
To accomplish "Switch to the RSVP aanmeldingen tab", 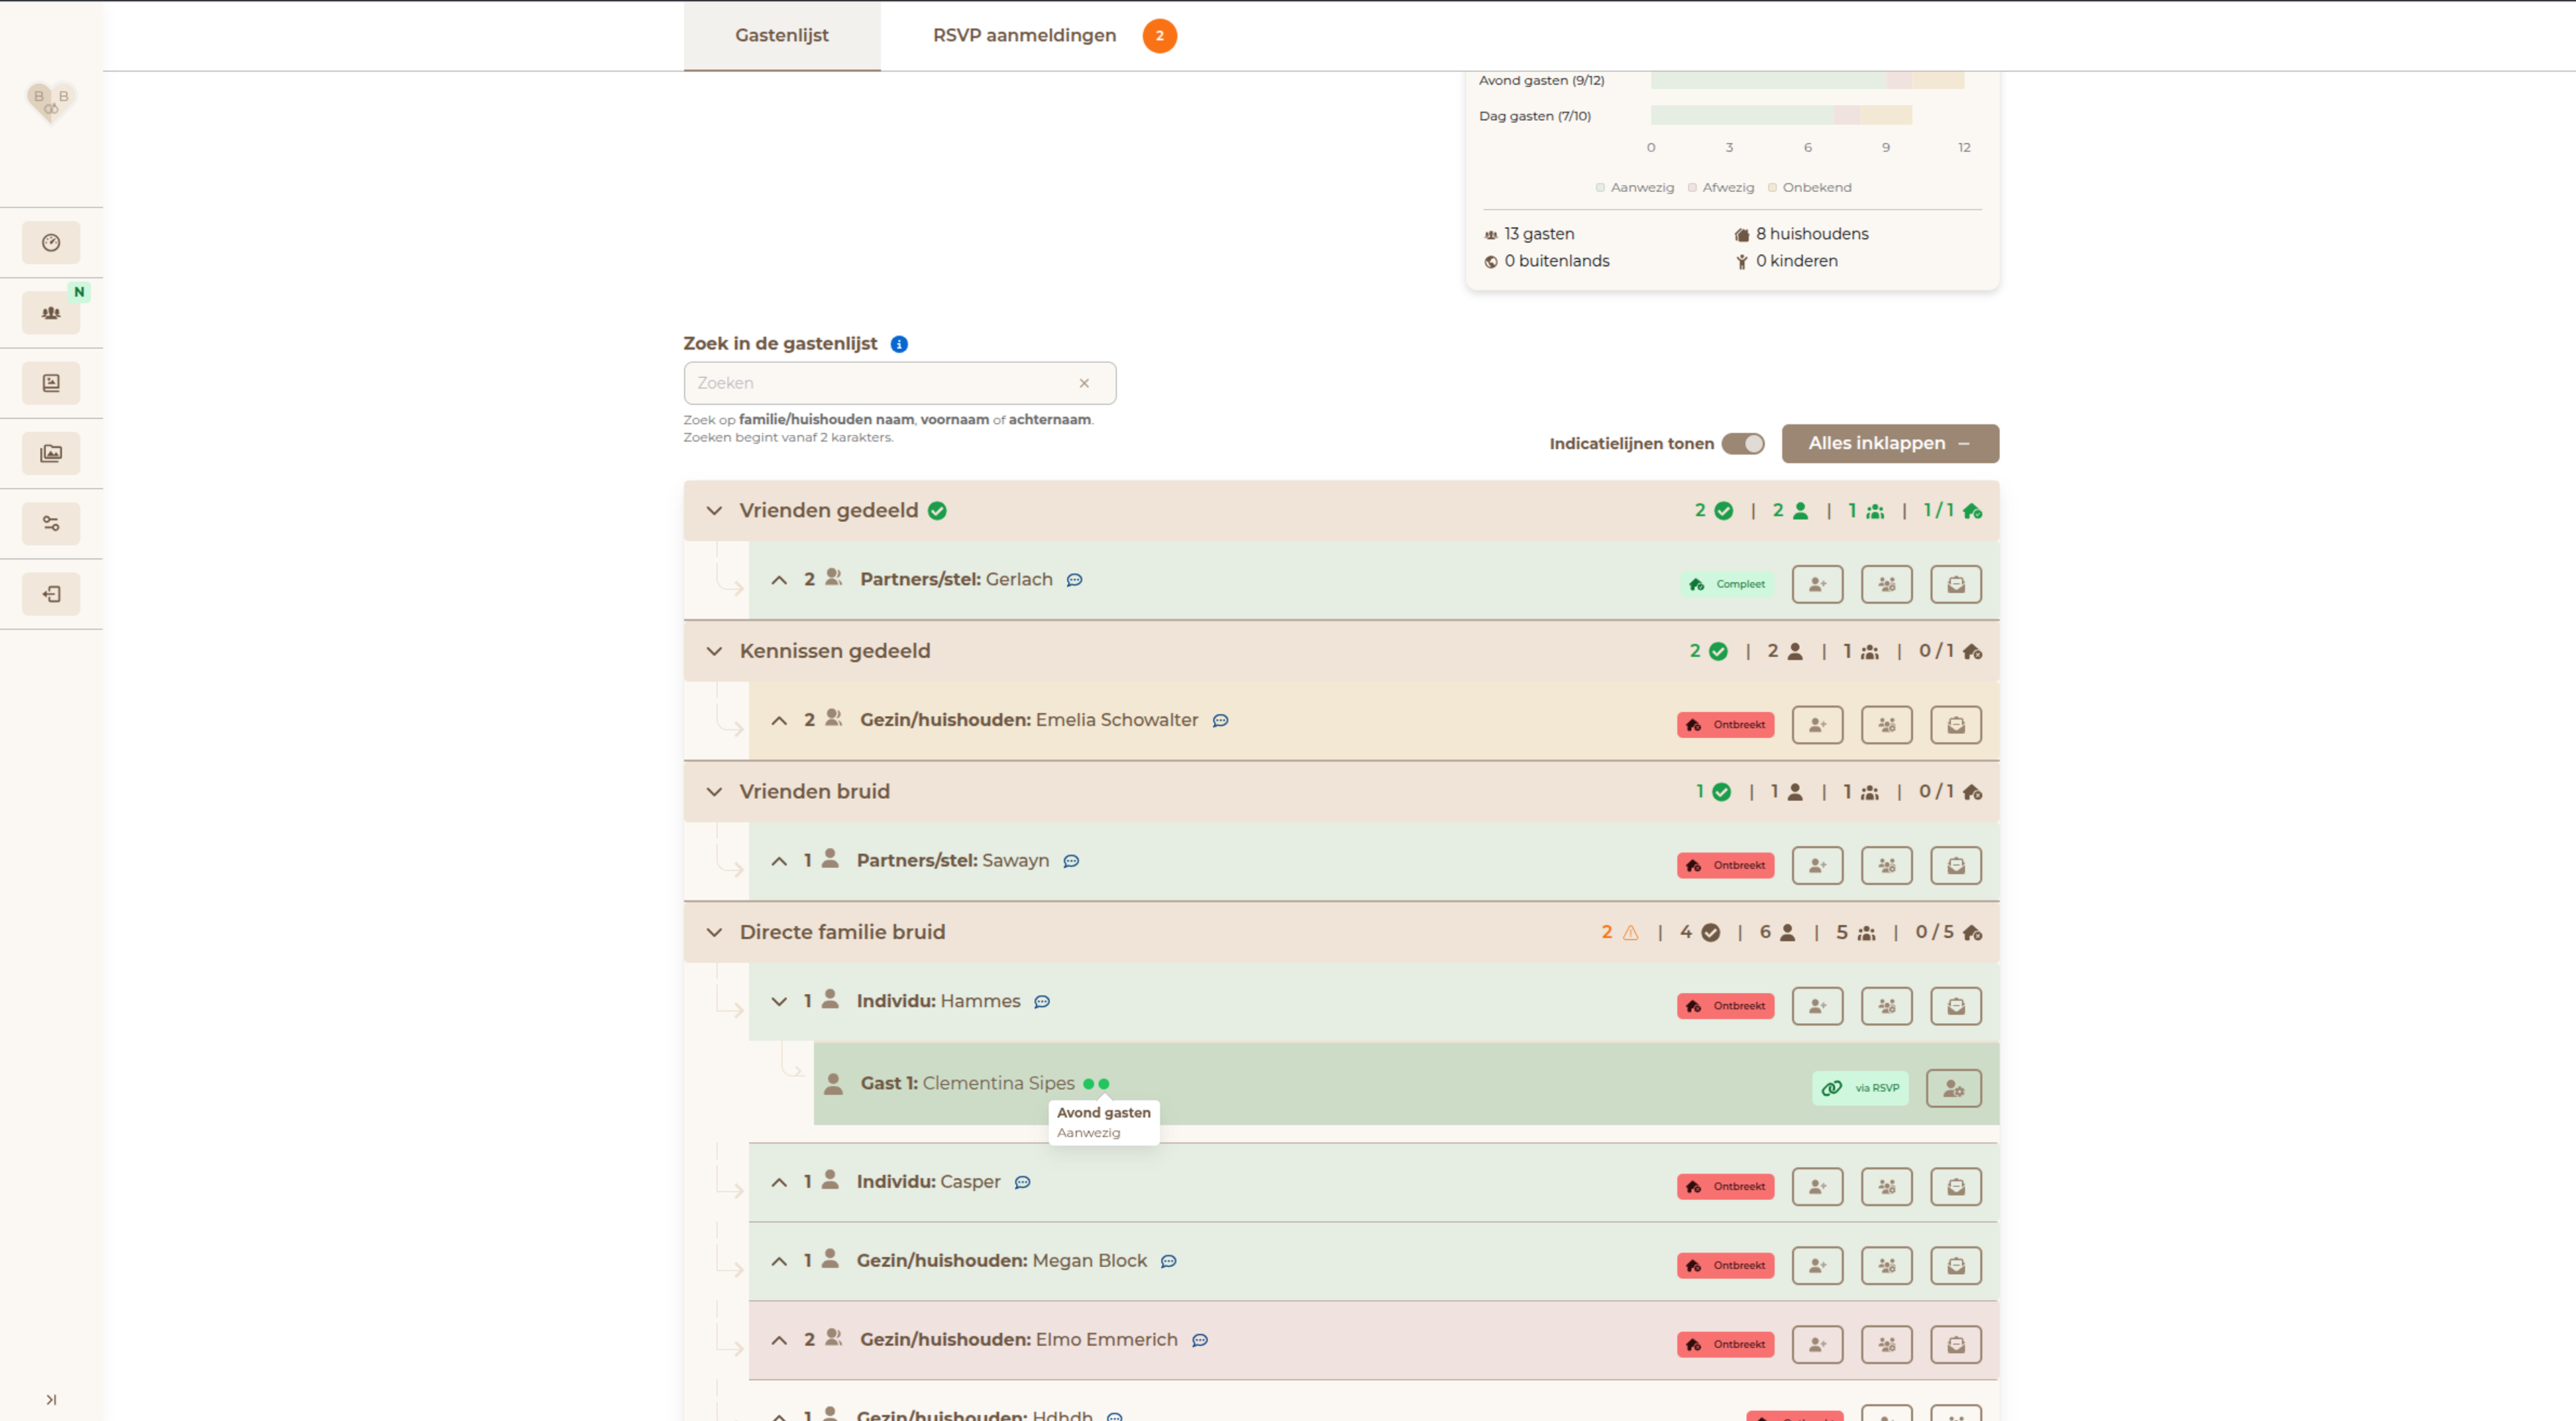I will click(x=1054, y=36).
